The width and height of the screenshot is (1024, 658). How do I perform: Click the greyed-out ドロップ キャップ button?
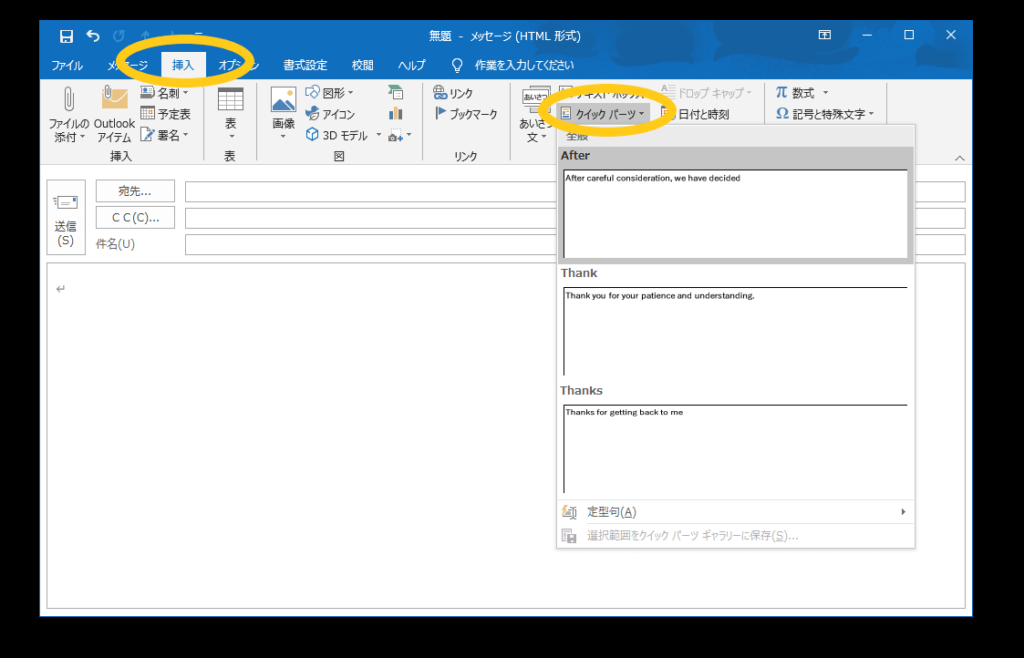point(707,93)
